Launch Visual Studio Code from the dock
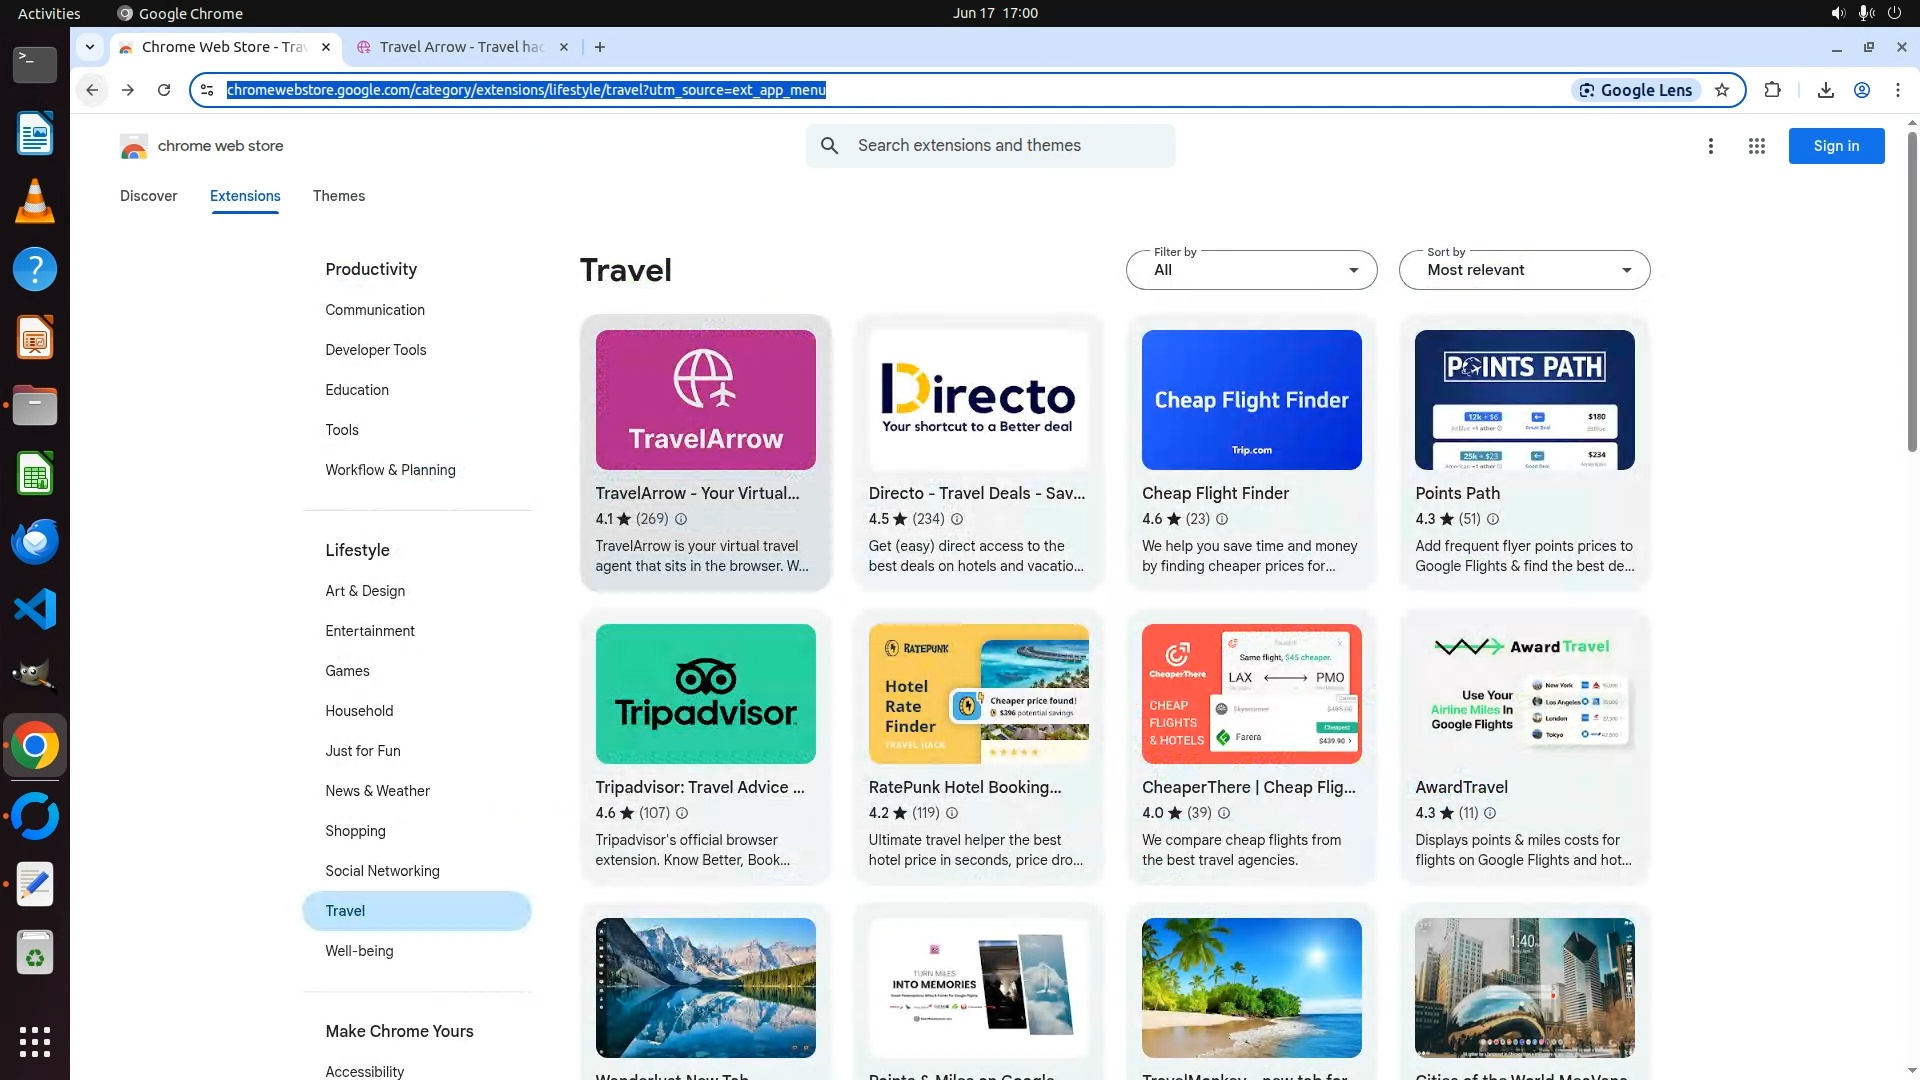Screen dimensions: 1920x1080 (35, 609)
